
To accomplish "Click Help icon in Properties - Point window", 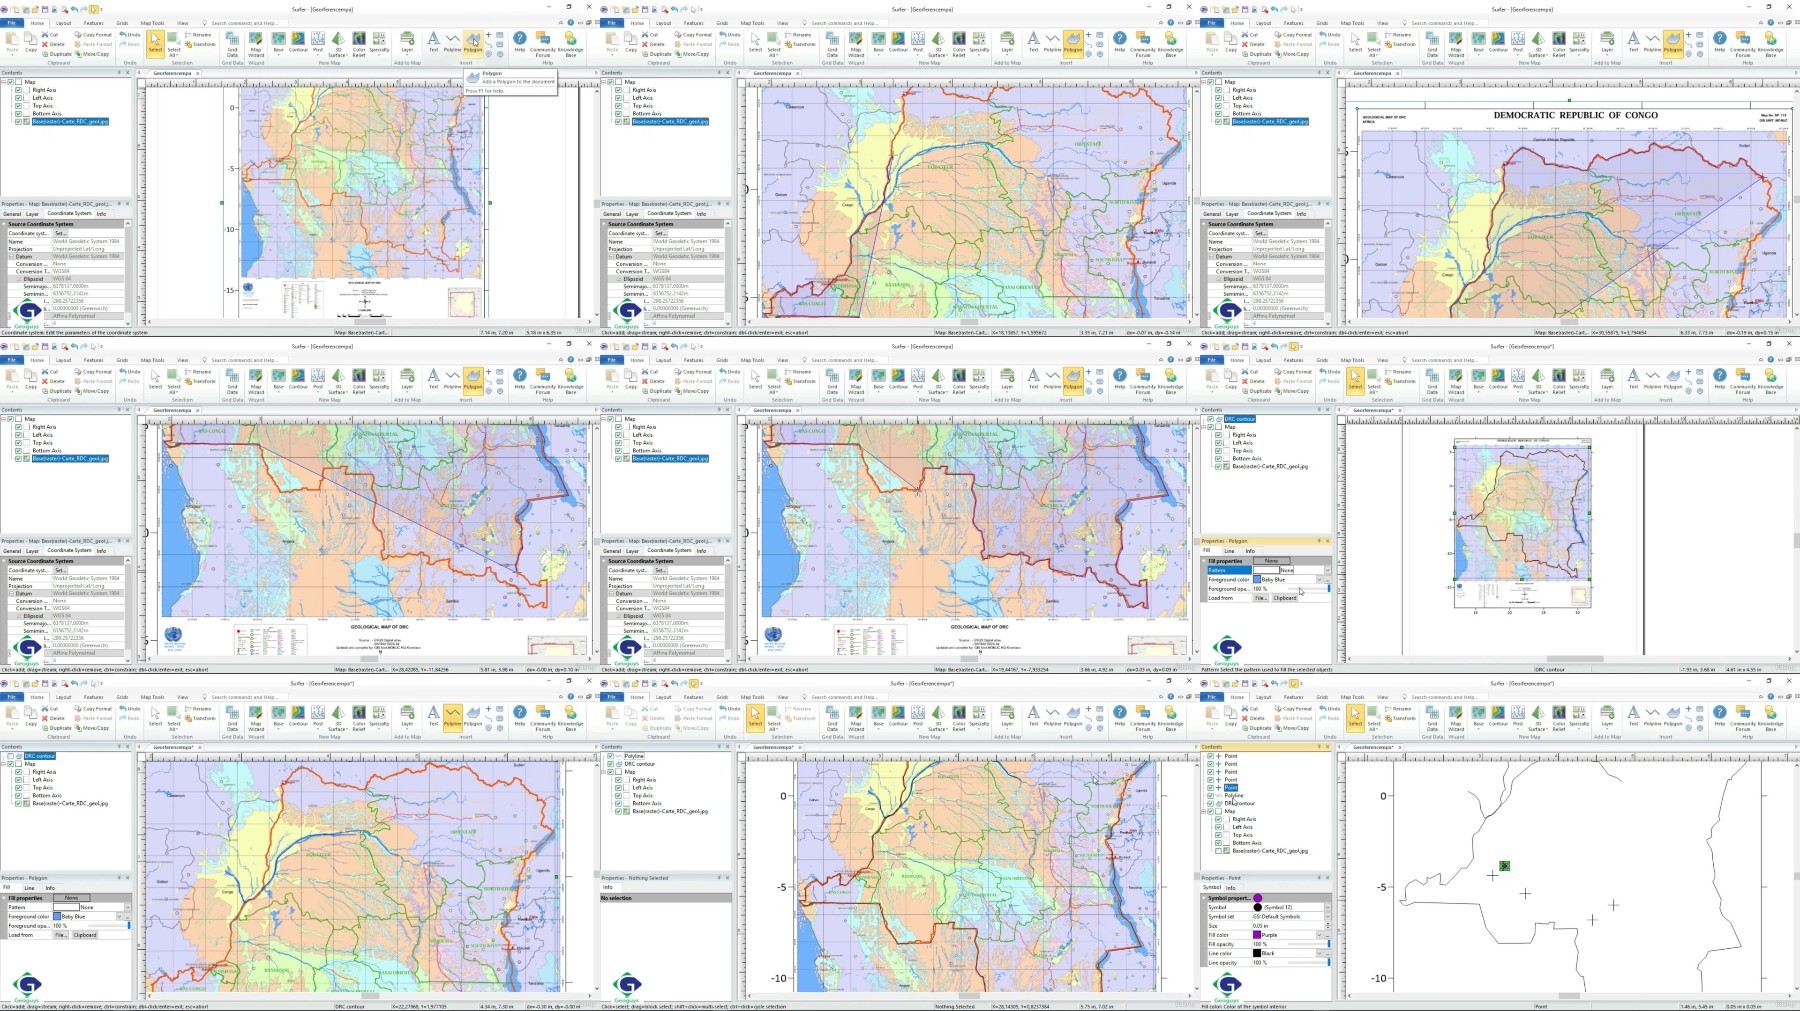I will [1720, 716].
